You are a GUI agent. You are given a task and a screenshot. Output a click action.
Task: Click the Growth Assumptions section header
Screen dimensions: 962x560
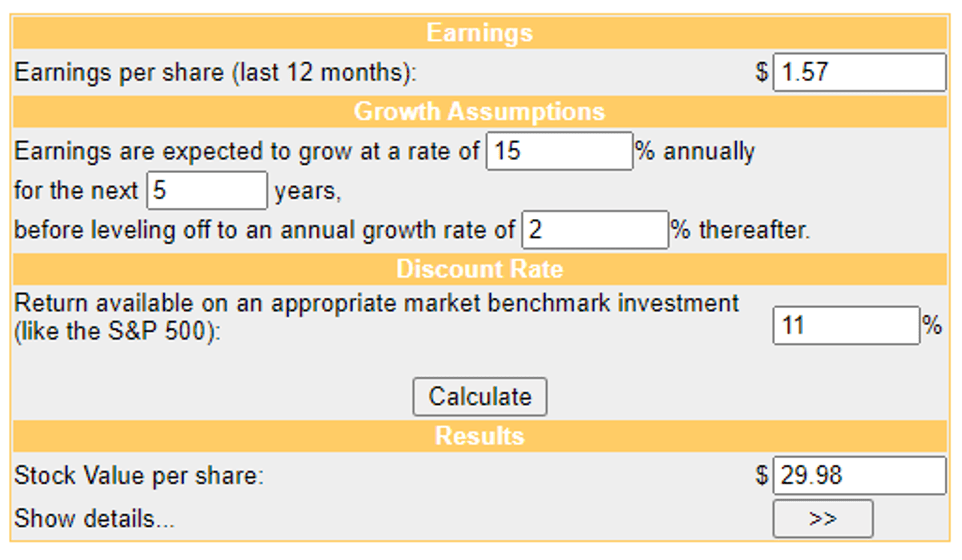479,111
